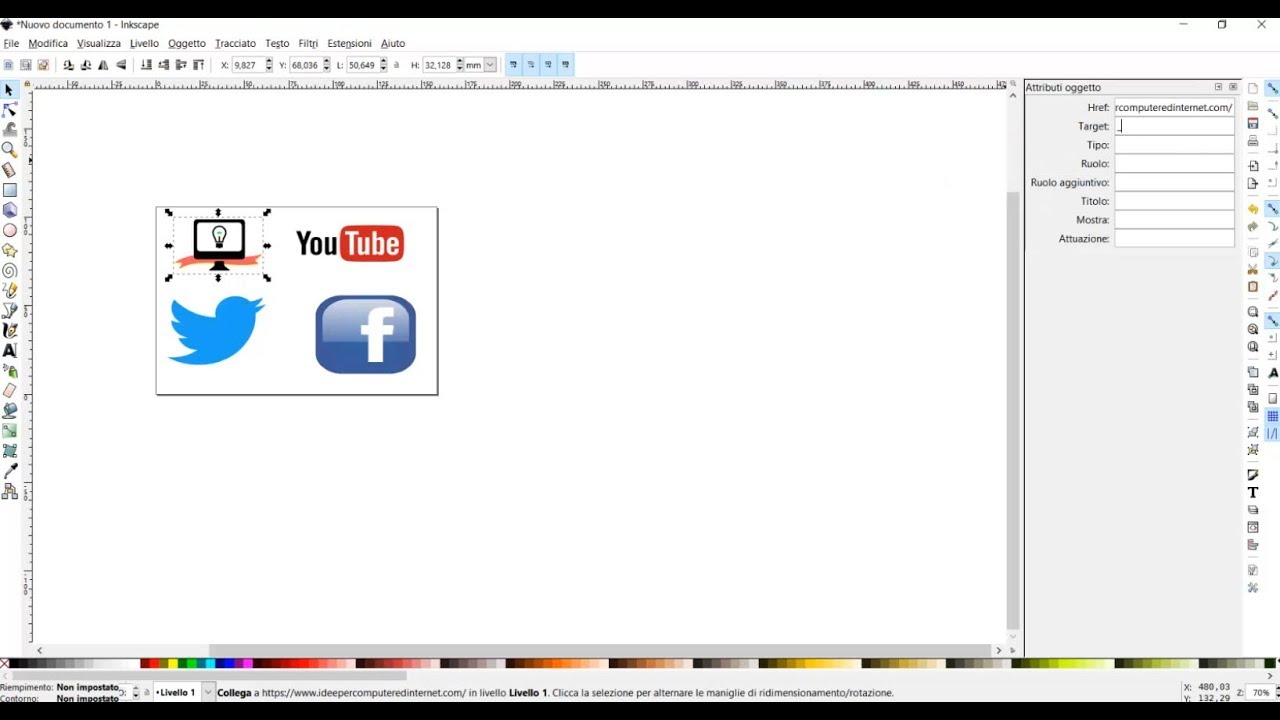The height and width of the screenshot is (720, 1280).
Task: Open the File menu
Action: pyautogui.click(x=11, y=44)
